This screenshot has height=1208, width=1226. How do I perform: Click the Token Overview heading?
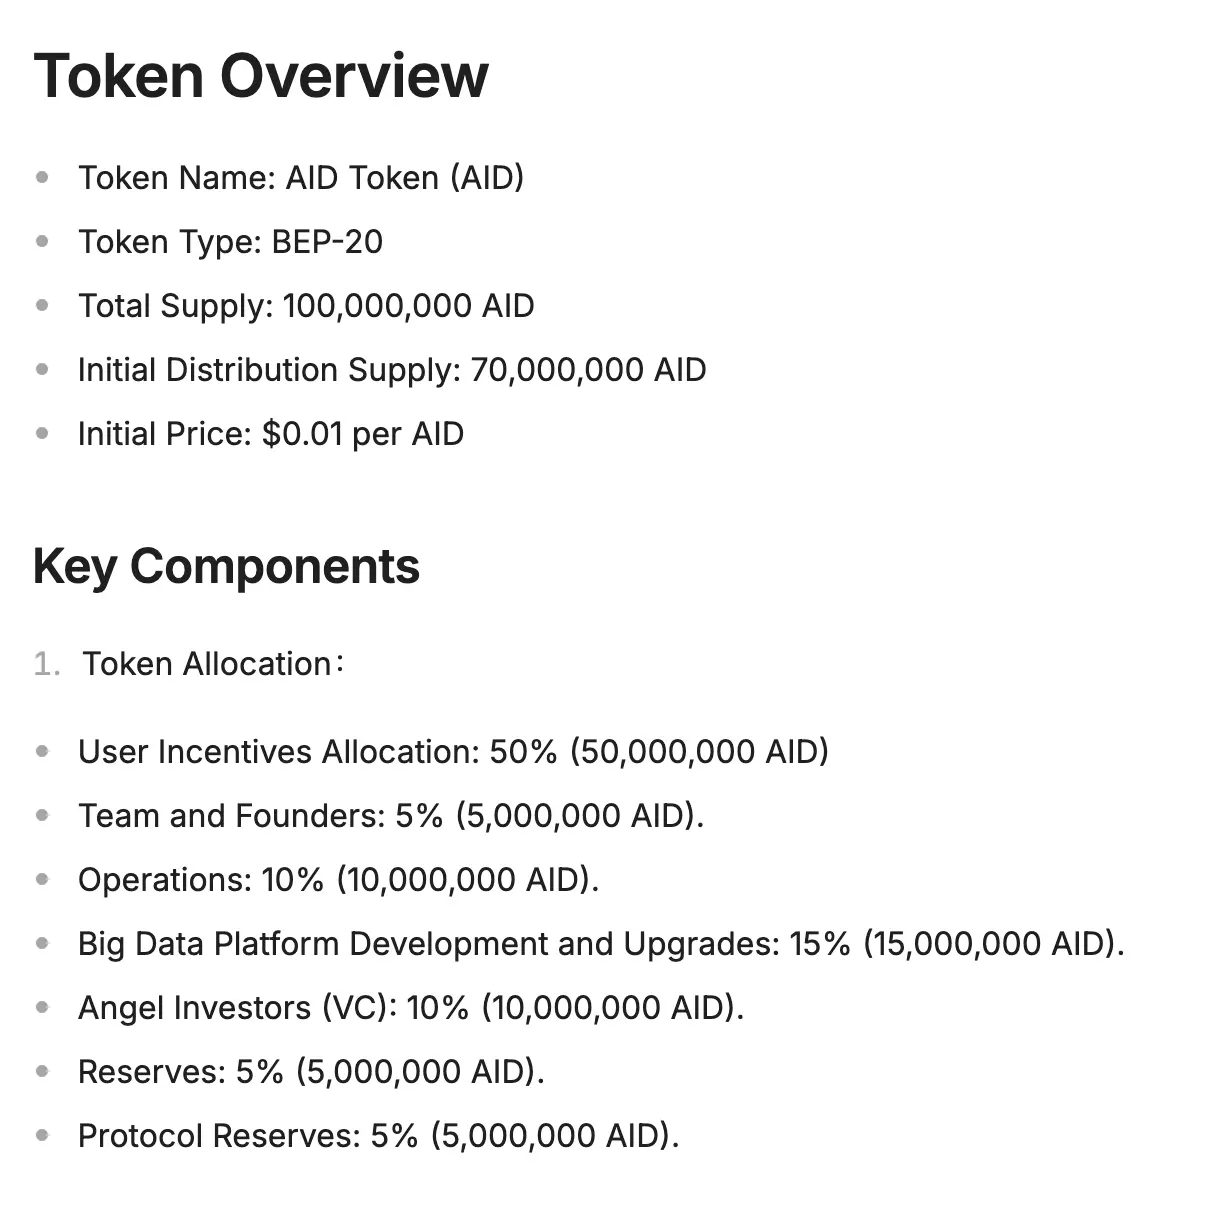pos(261,76)
